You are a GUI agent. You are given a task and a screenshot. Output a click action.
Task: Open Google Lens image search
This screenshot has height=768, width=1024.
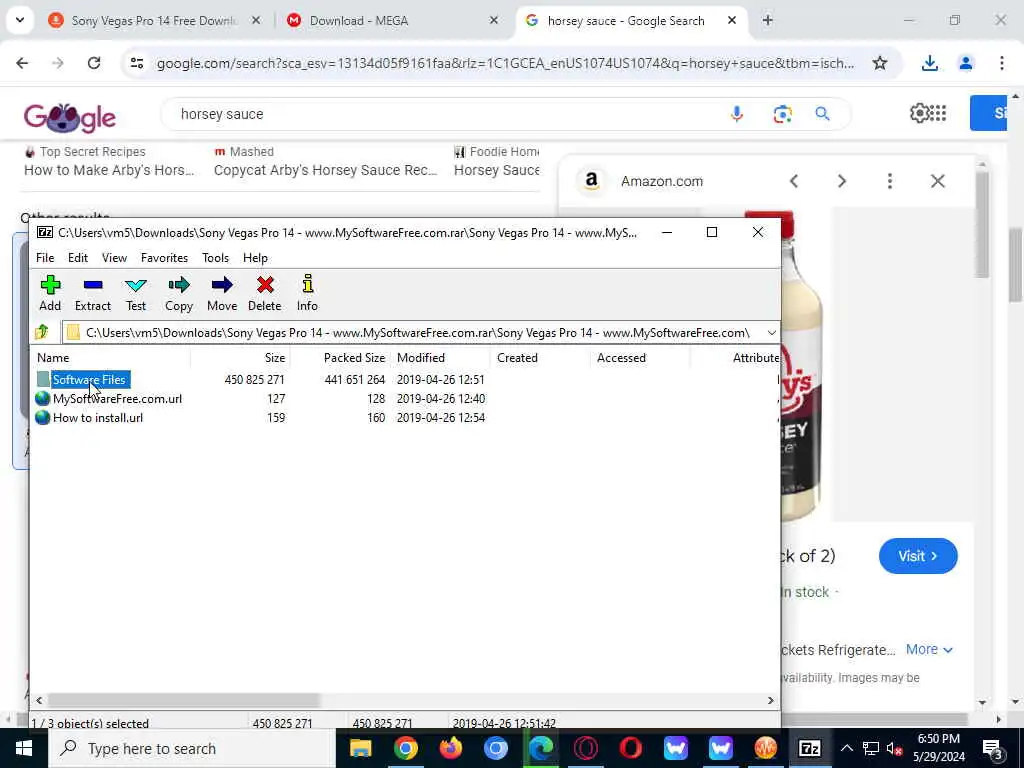(782, 114)
